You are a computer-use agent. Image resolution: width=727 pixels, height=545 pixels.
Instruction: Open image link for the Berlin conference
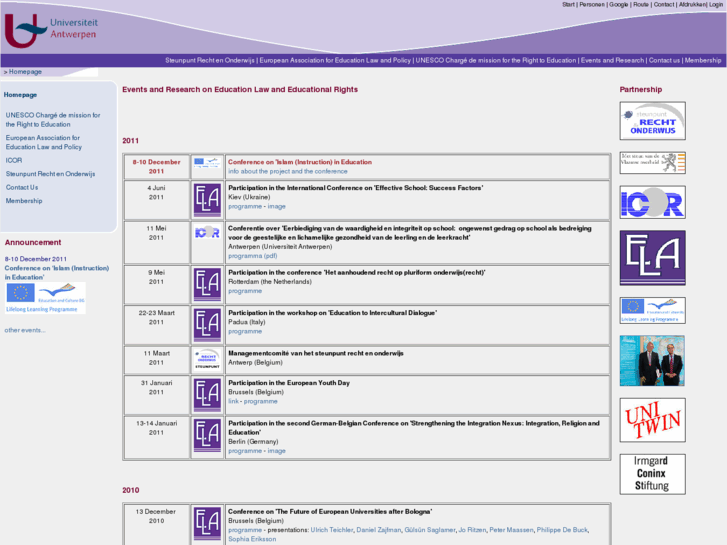tap(276, 451)
